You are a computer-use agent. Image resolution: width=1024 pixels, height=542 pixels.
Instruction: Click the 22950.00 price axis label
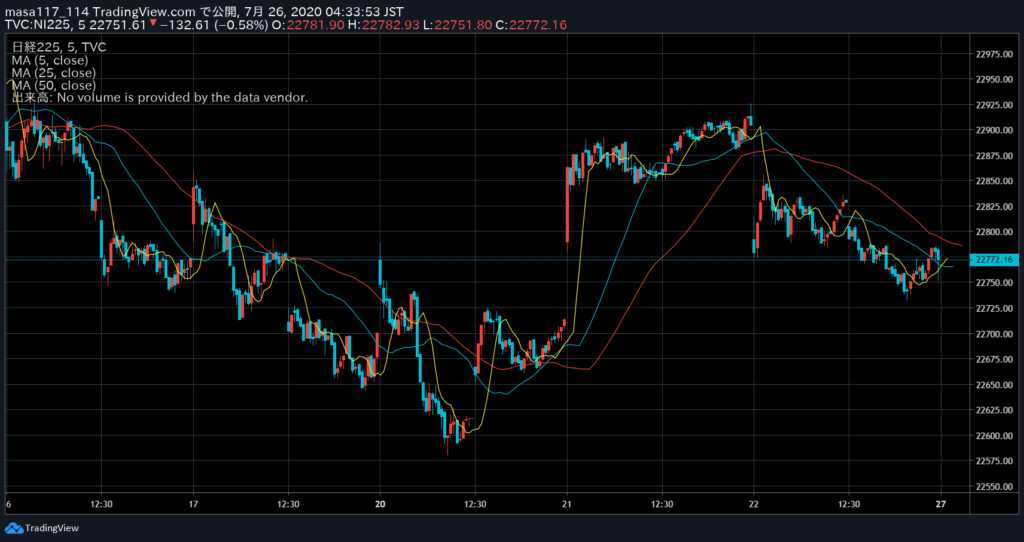(x=994, y=80)
